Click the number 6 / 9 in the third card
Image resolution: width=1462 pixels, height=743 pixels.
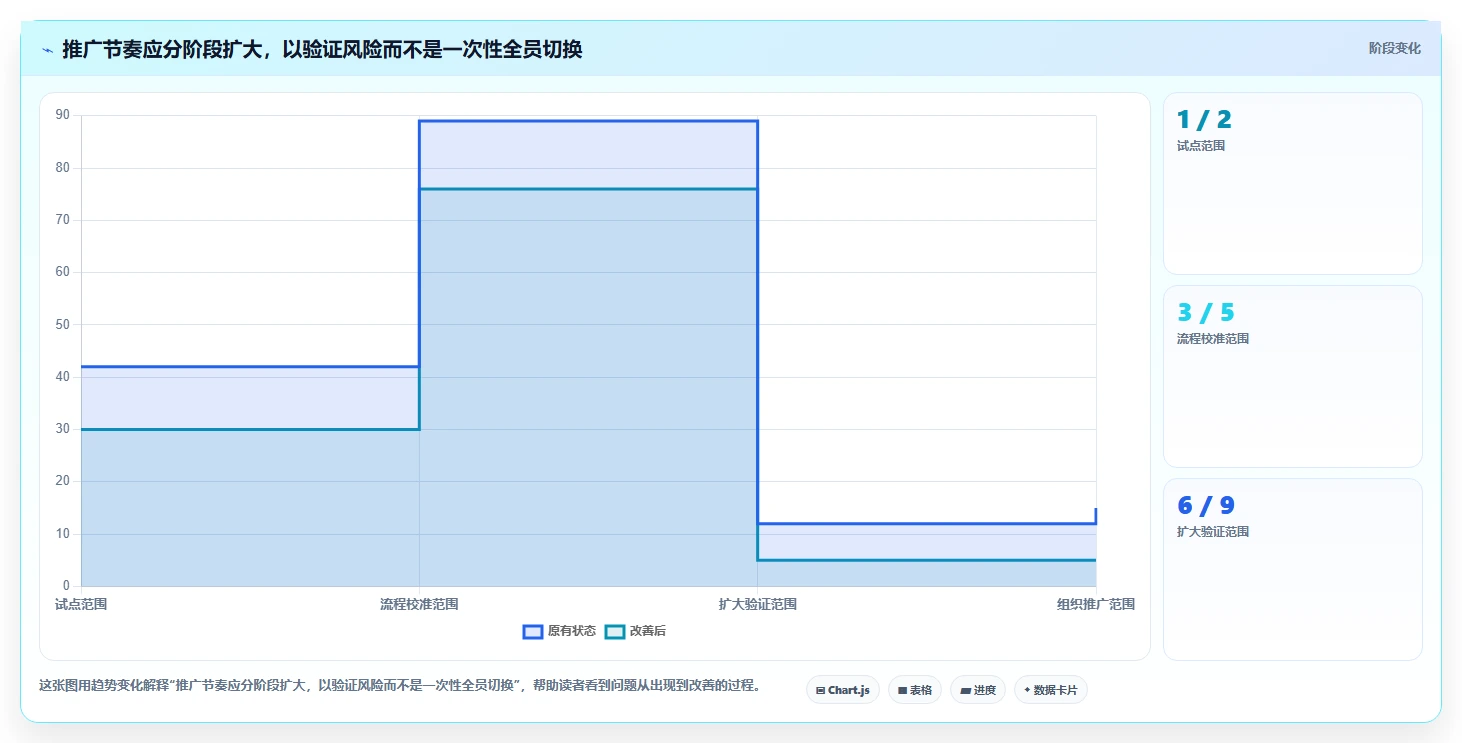pos(1206,506)
